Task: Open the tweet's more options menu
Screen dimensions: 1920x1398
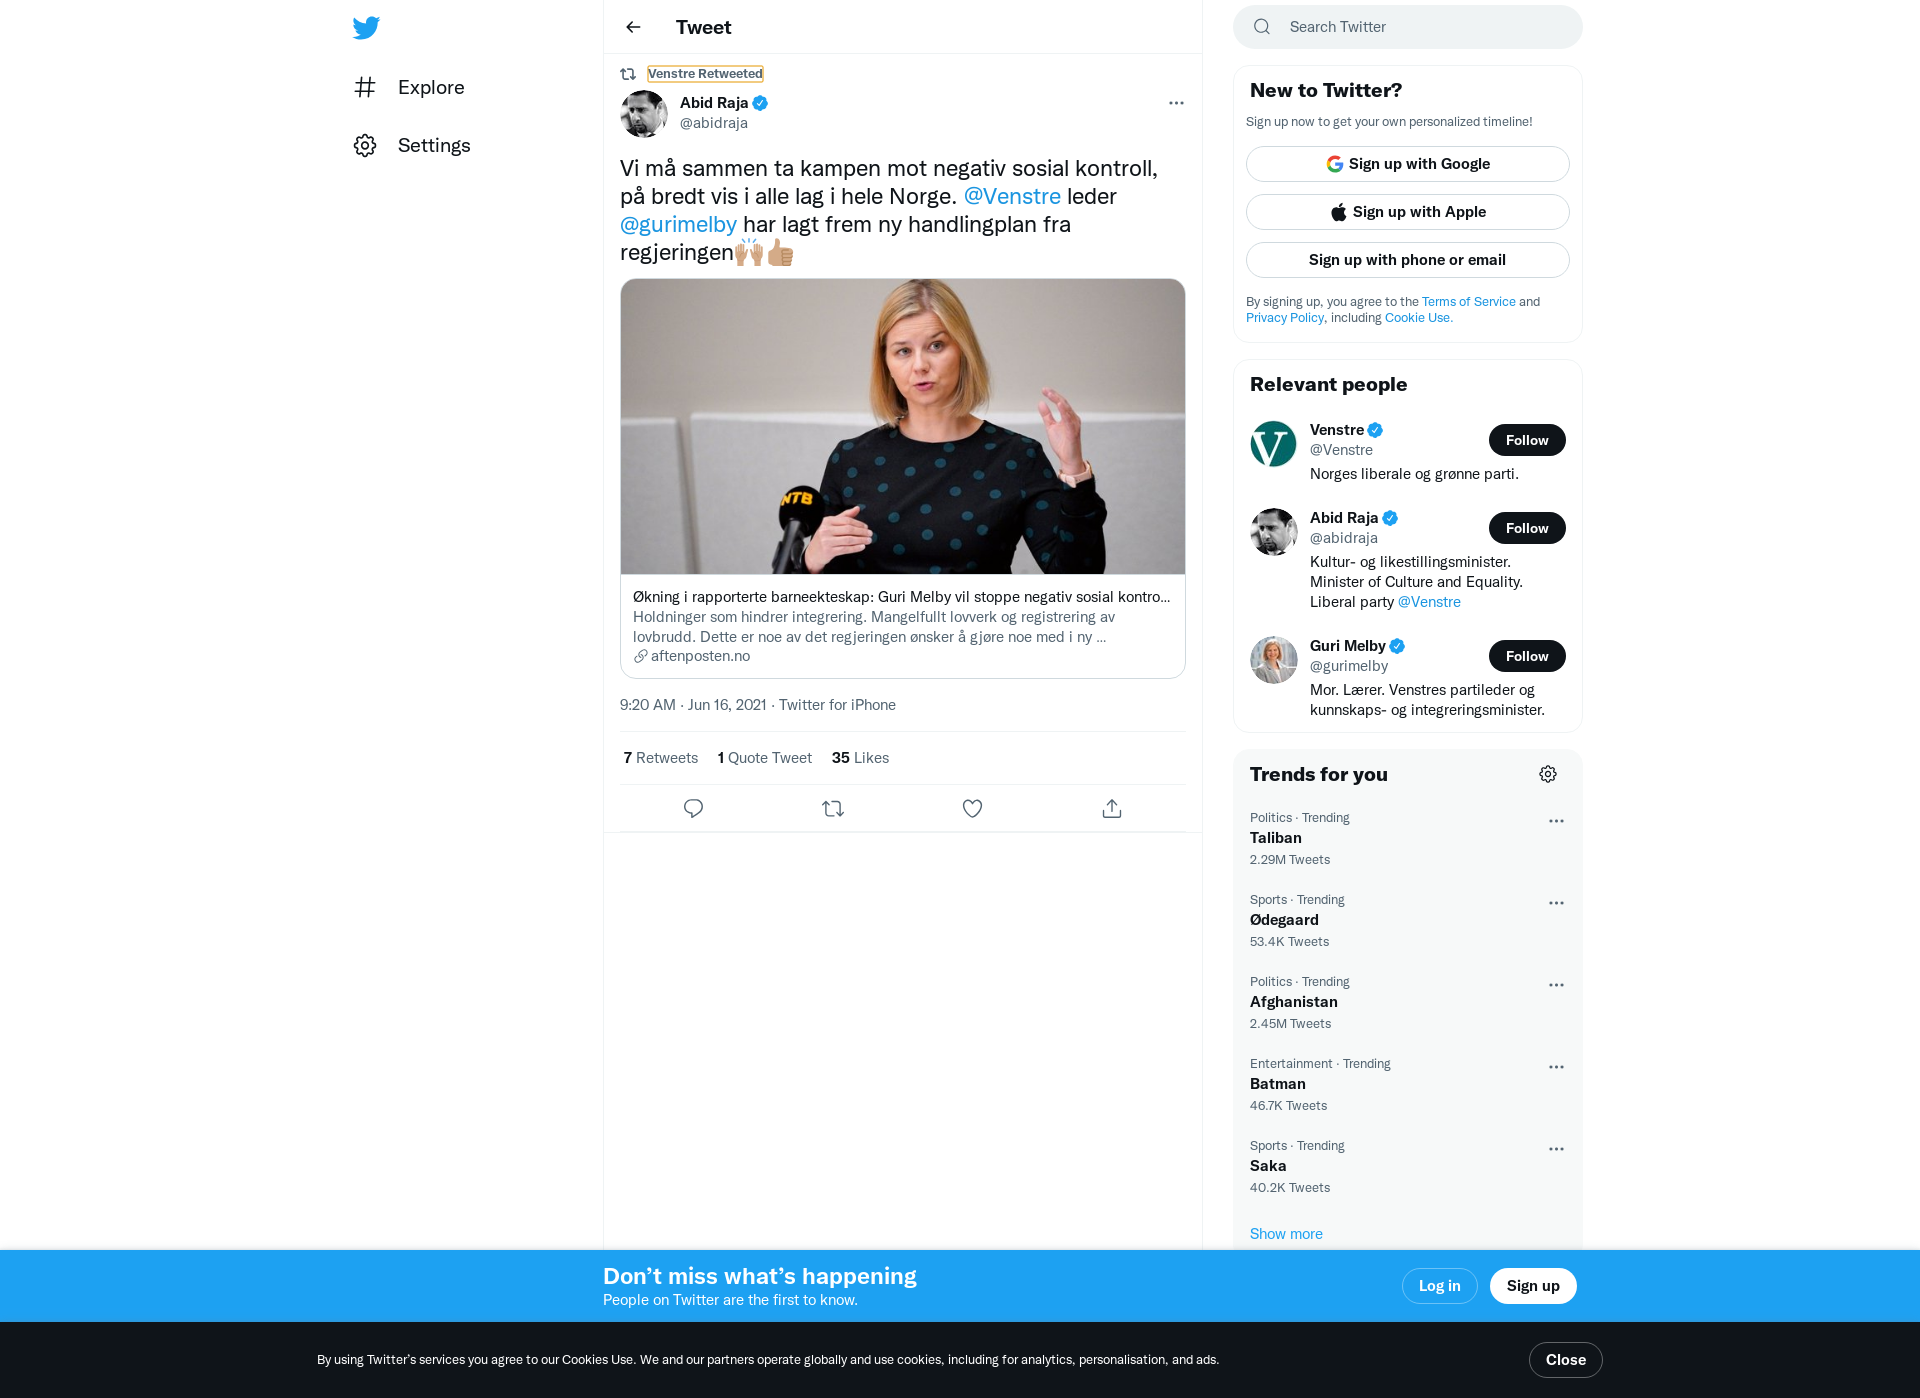Action: coord(1176,103)
